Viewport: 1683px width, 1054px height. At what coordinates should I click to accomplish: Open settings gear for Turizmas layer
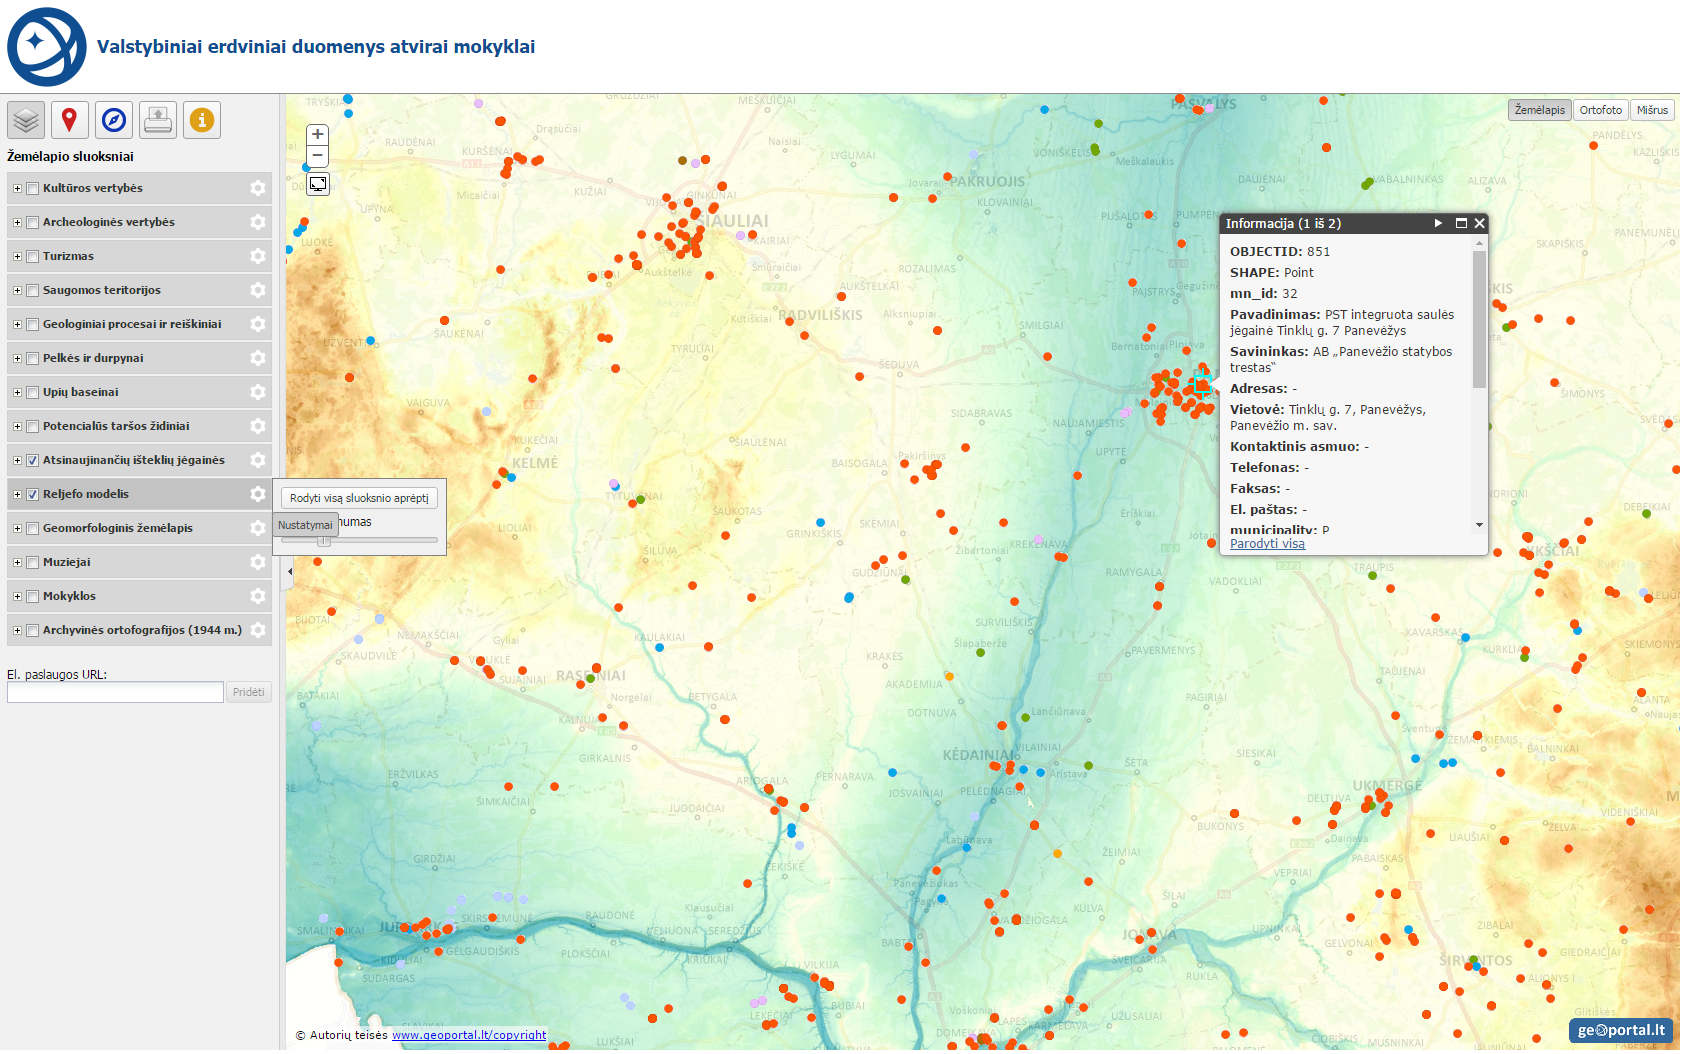(258, 256)
